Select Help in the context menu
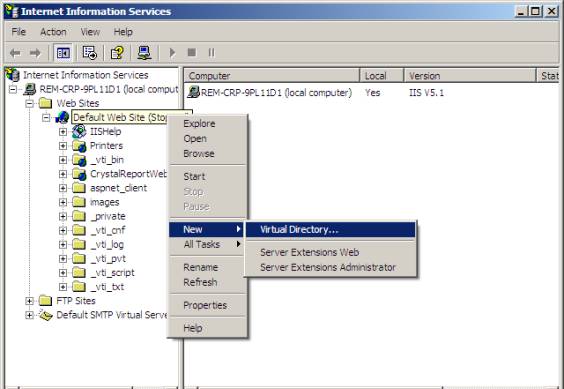Screen dimensions: 564x389 (x=208, y=328)
